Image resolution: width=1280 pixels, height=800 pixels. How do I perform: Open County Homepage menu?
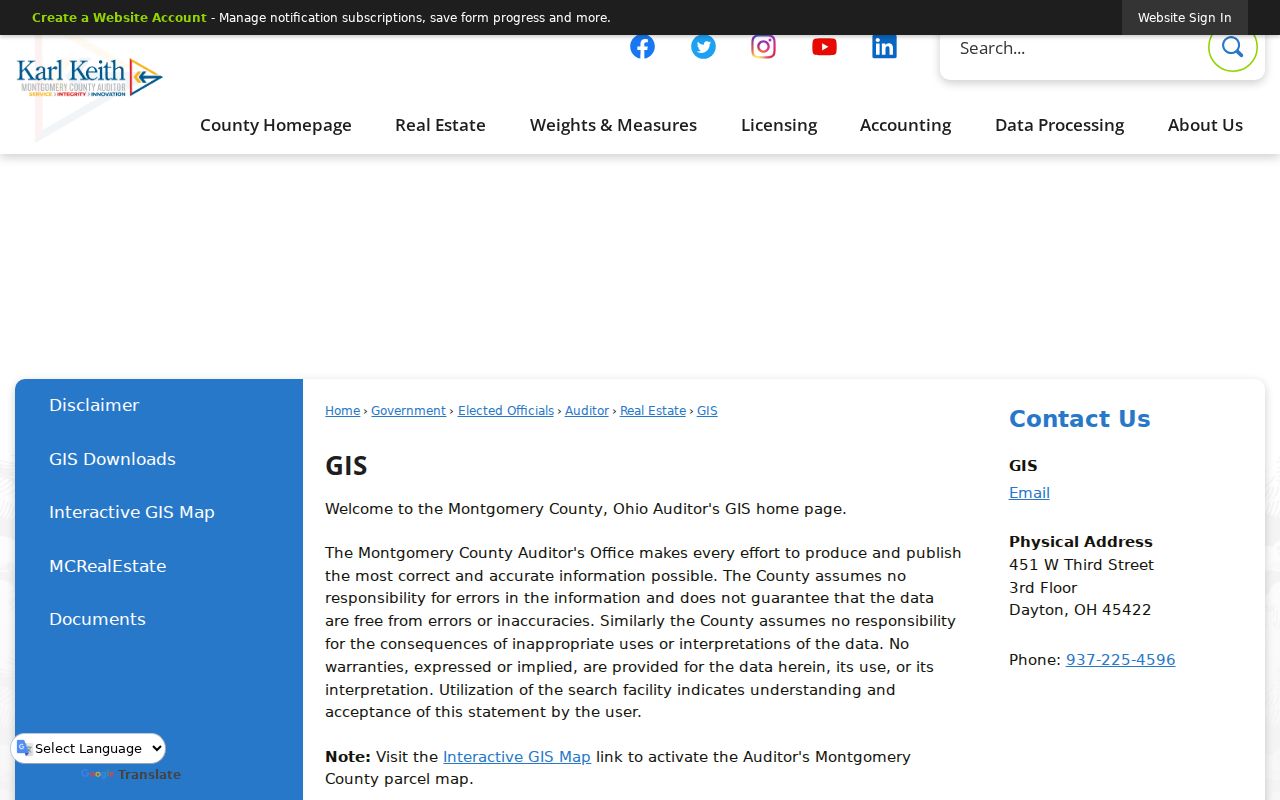276,125
